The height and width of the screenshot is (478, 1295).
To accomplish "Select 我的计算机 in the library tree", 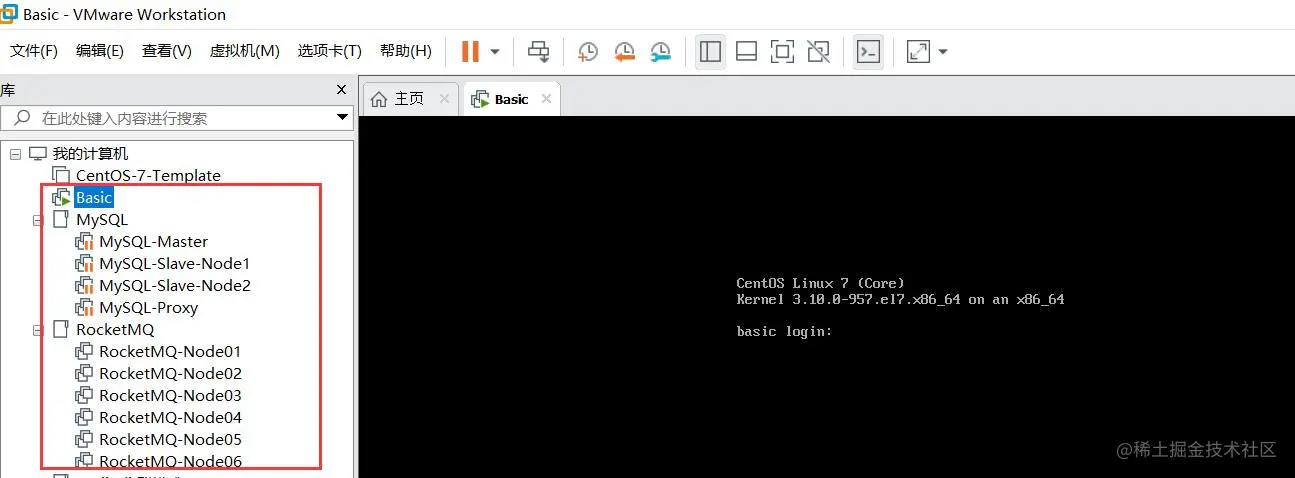I will coord(90,154).
